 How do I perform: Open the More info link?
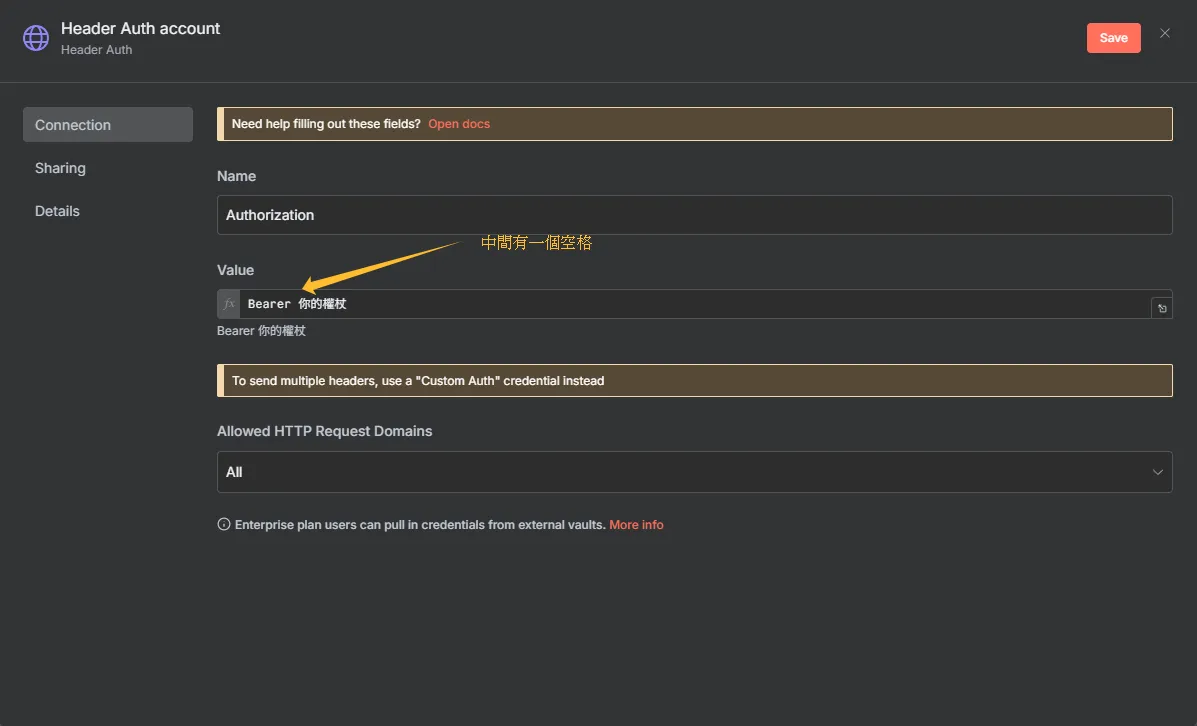(x=636, y=524)
